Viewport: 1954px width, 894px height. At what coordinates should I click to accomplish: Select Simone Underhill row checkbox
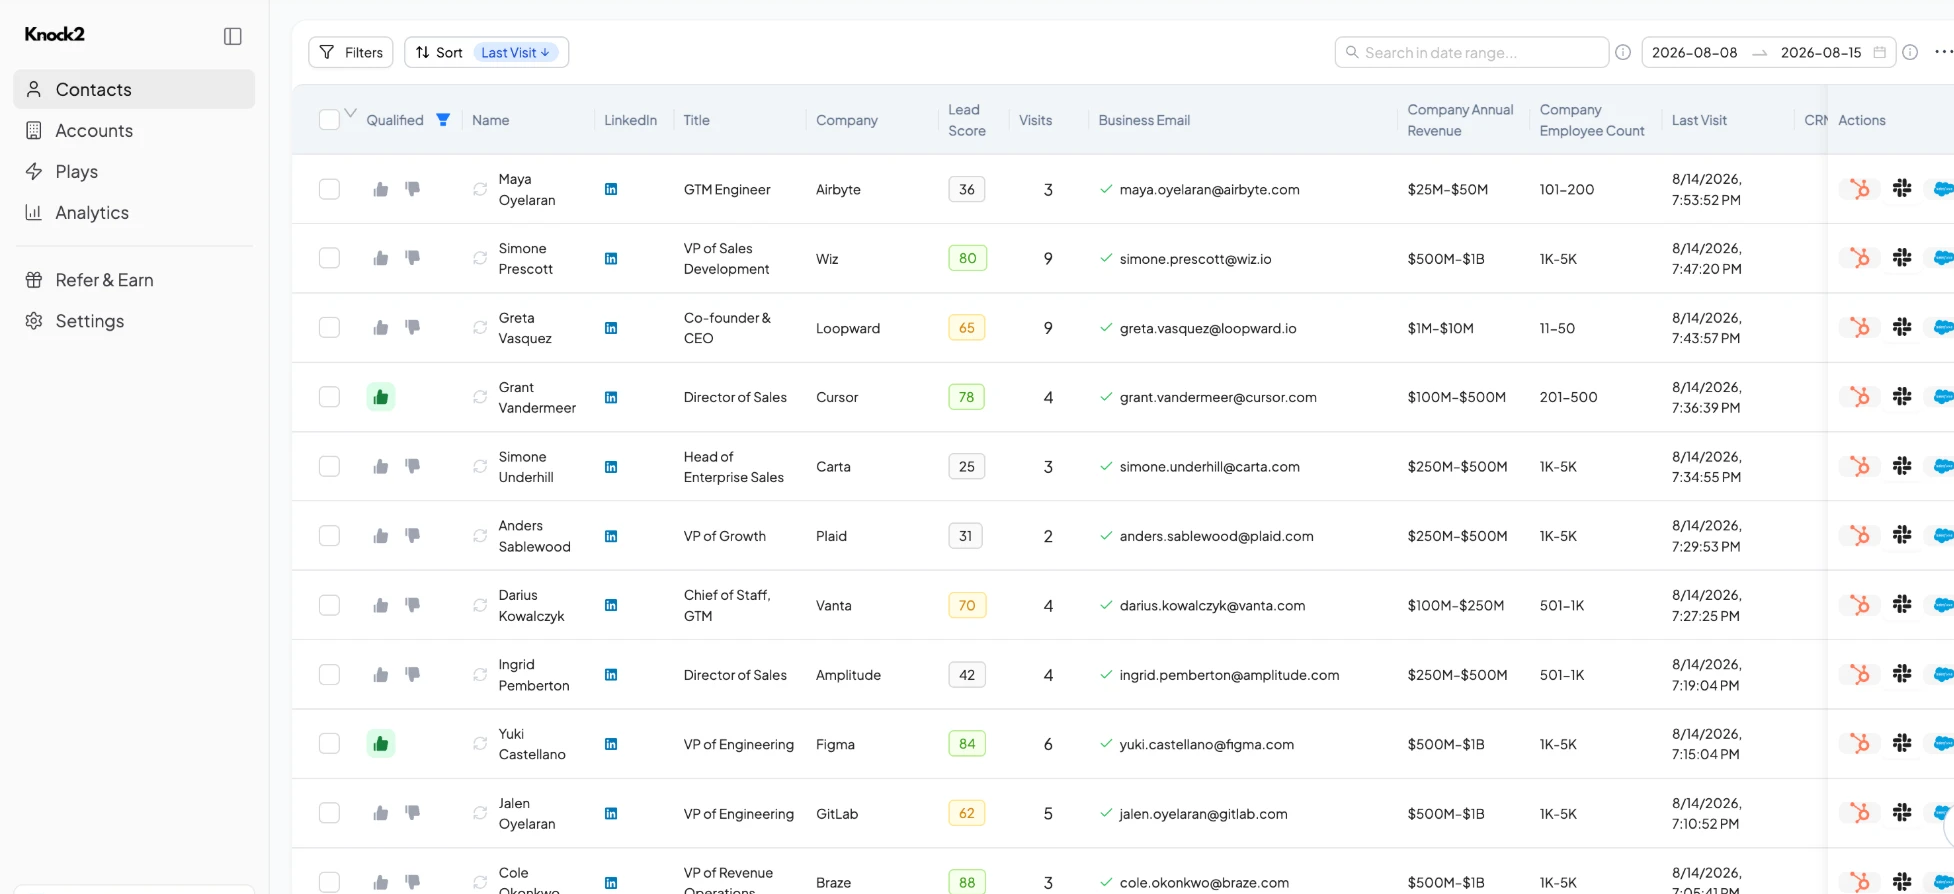coord(329,466)
